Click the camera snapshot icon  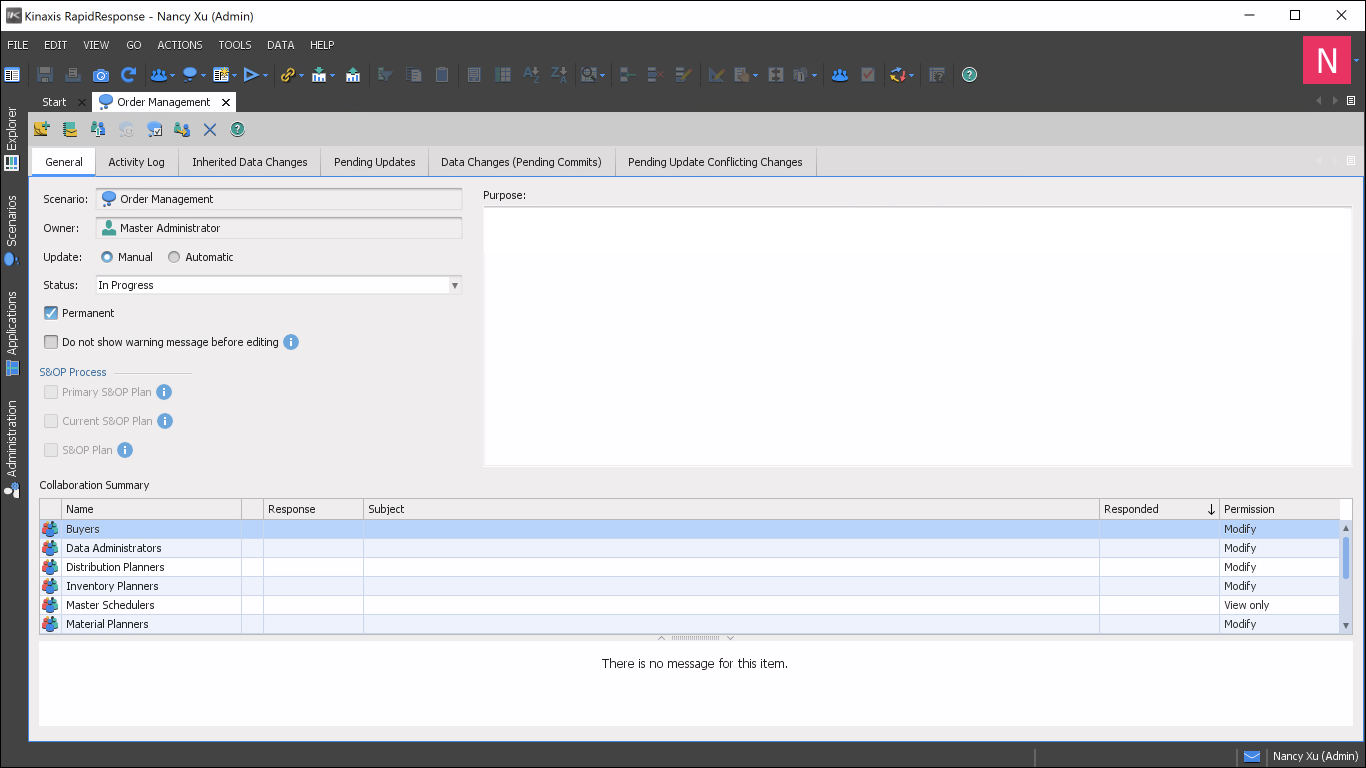coord(100,75)
